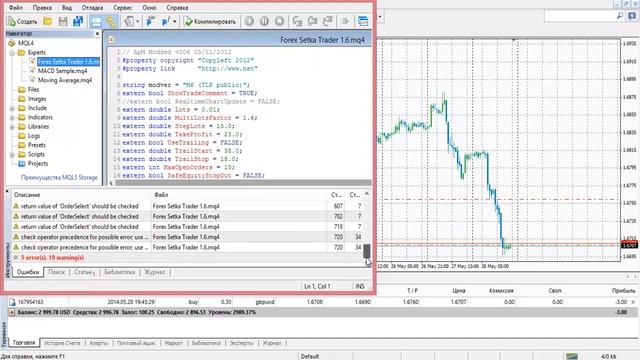Select the Logs folder
The height and width of the screenshot is (360, 640).
click(34, 136)
